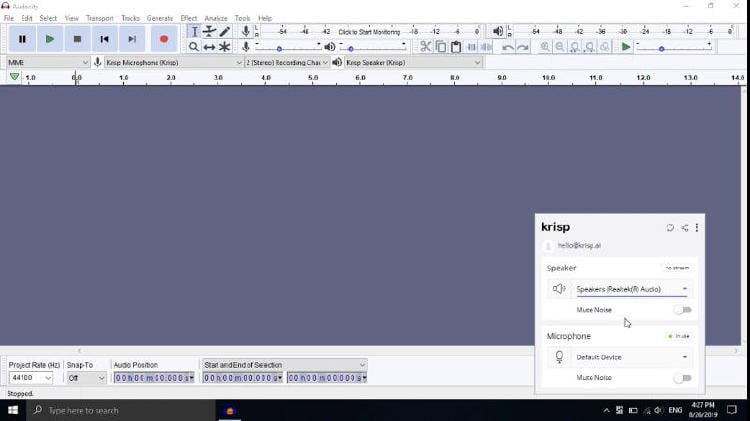Open Krisp three-dot options menu
The height and width of the screenshot is (421, 750).
(x=697, y=228)
